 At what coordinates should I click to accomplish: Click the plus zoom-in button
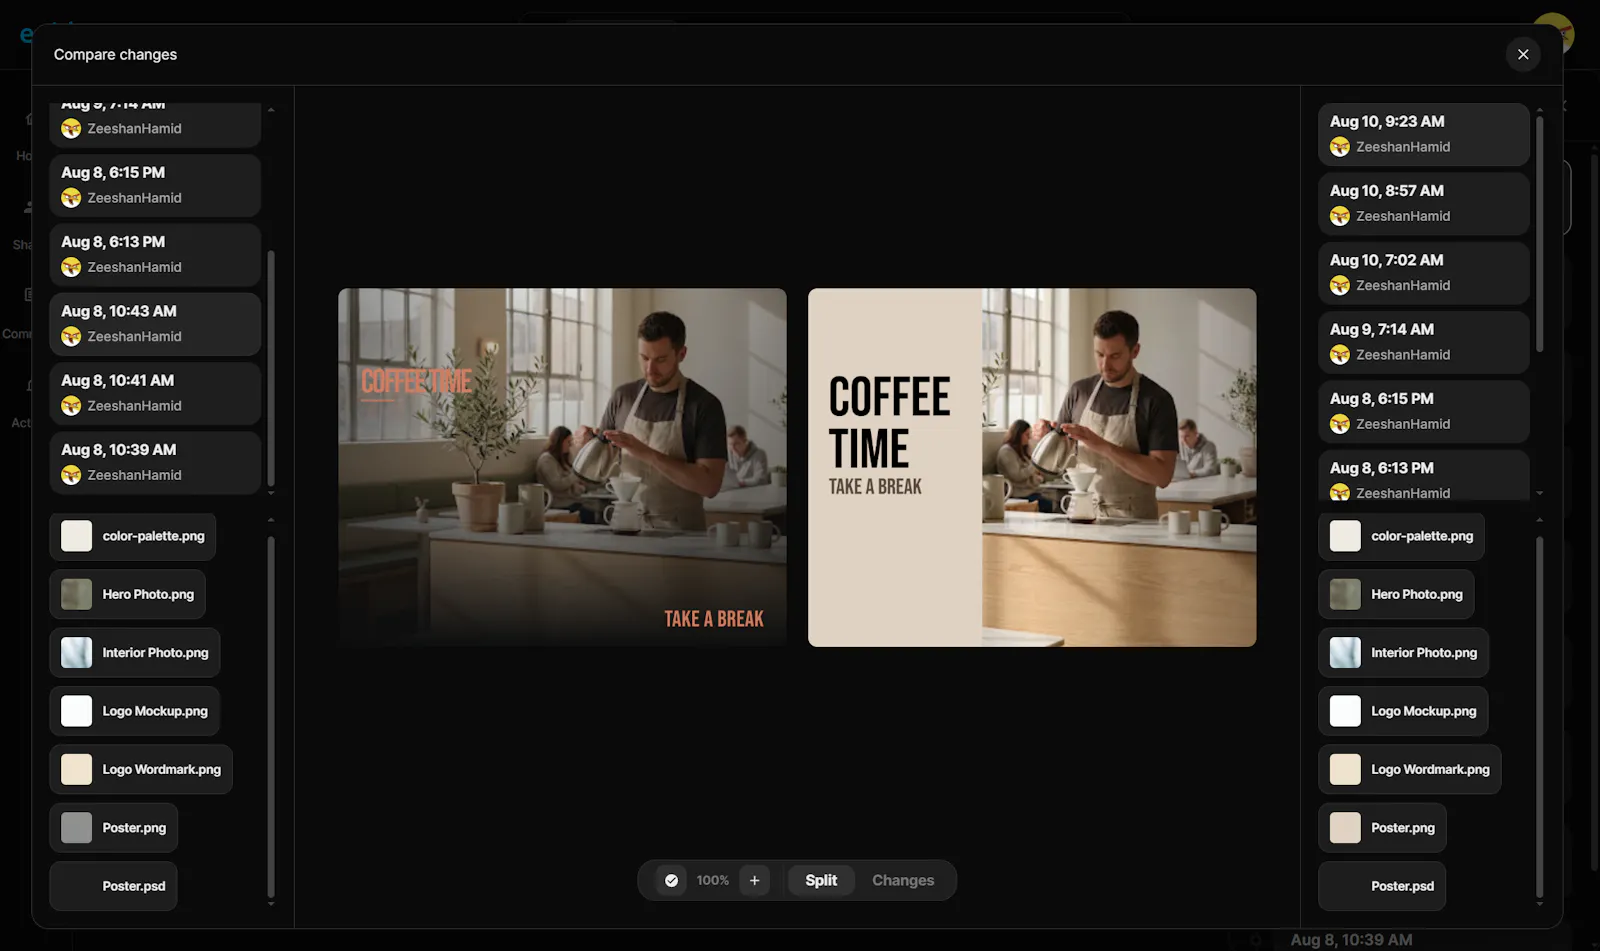(754, 880)
